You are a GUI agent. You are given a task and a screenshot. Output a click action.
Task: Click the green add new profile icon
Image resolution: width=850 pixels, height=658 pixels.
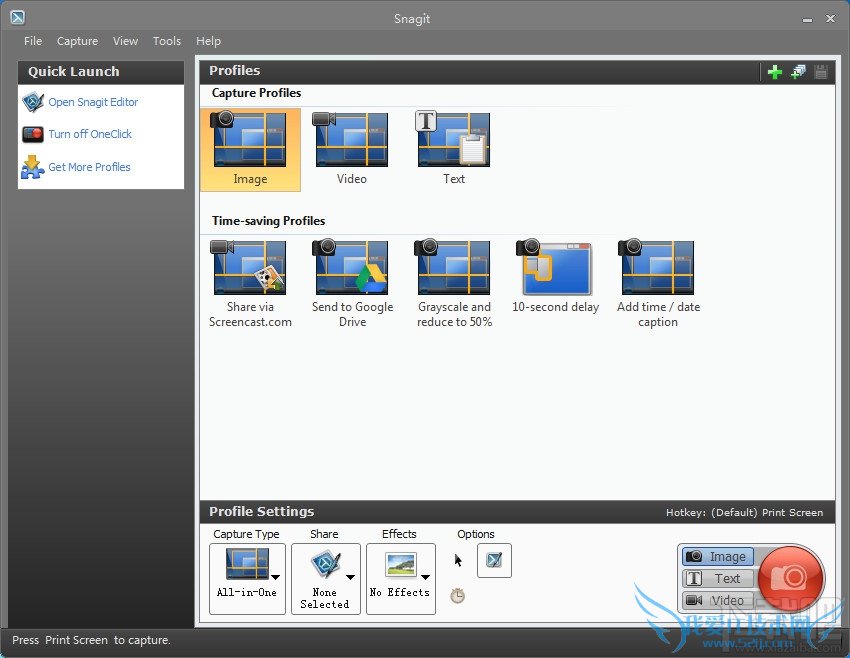(775, 71)
